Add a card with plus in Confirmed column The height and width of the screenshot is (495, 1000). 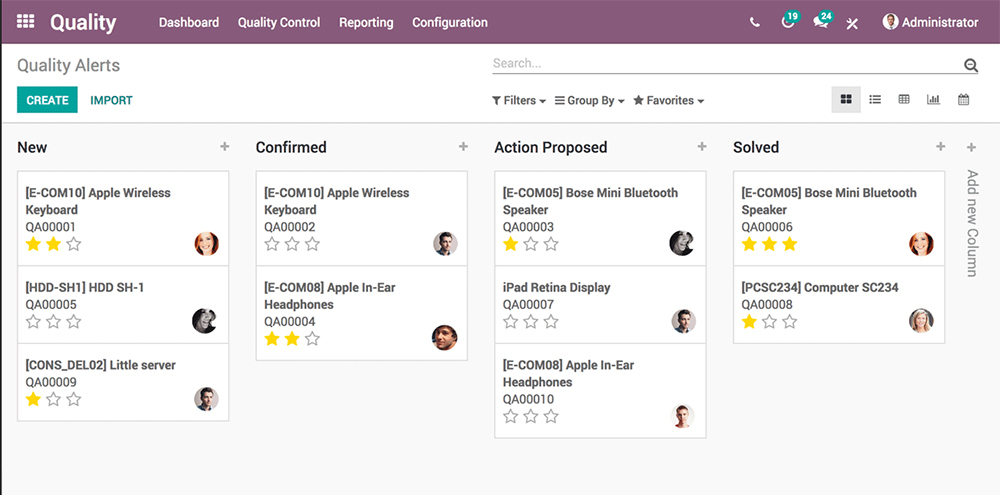click(463, 147)
